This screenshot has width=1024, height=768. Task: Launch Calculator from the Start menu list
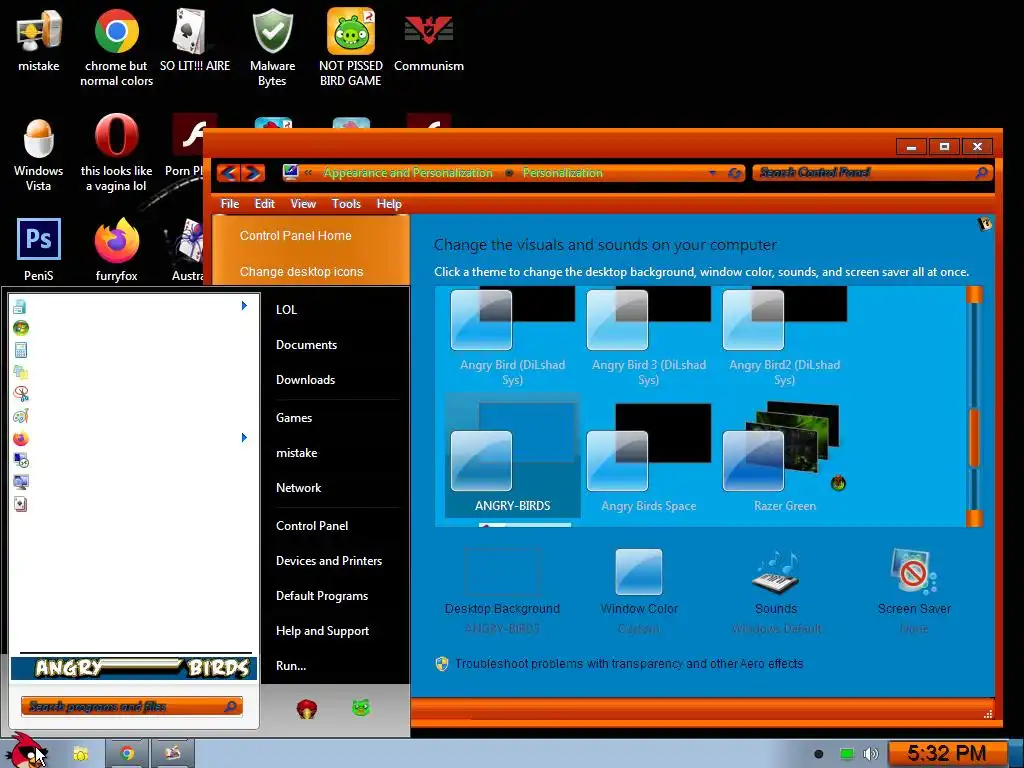(x=20, y=350)
